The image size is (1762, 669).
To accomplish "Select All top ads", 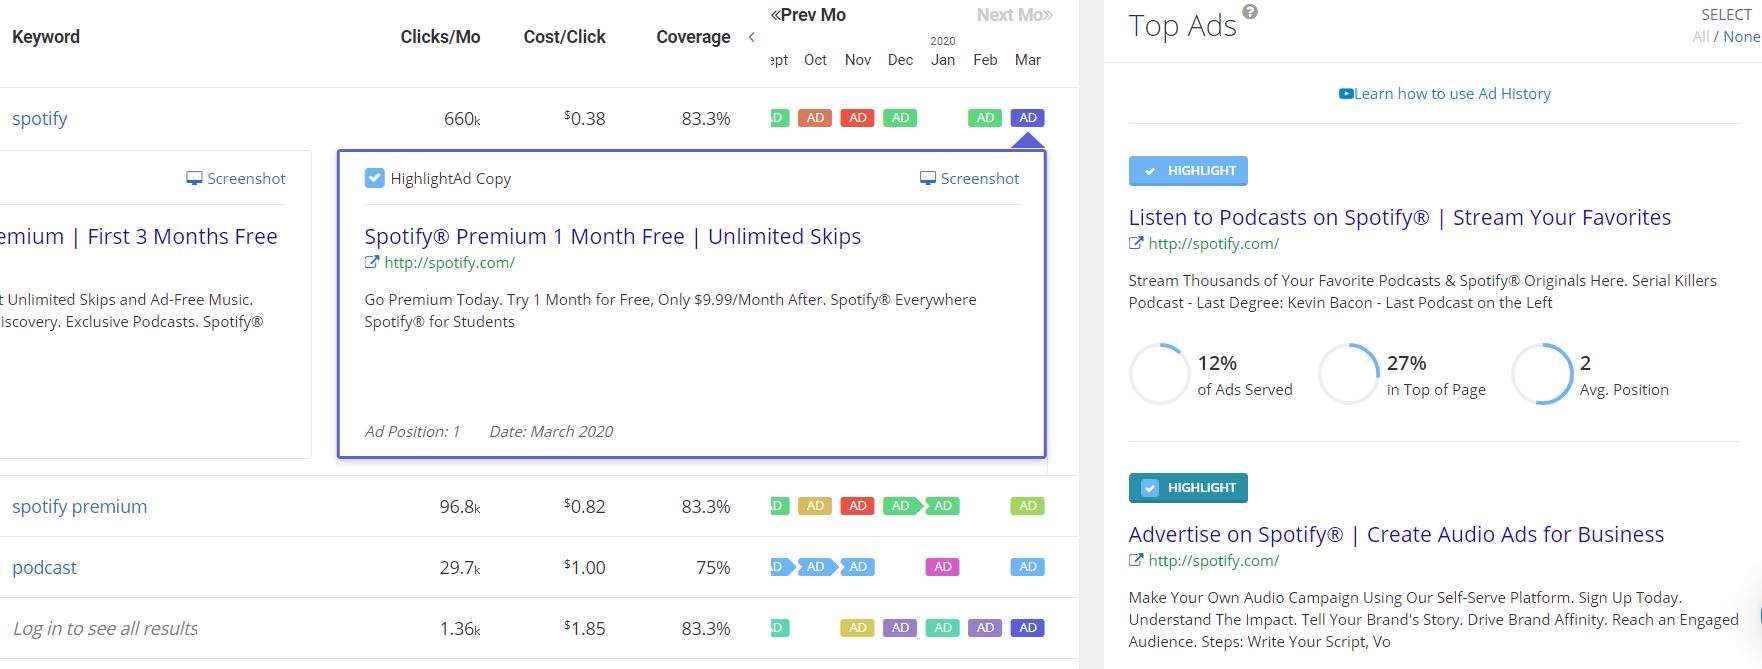I will [x=1700, y=36].
